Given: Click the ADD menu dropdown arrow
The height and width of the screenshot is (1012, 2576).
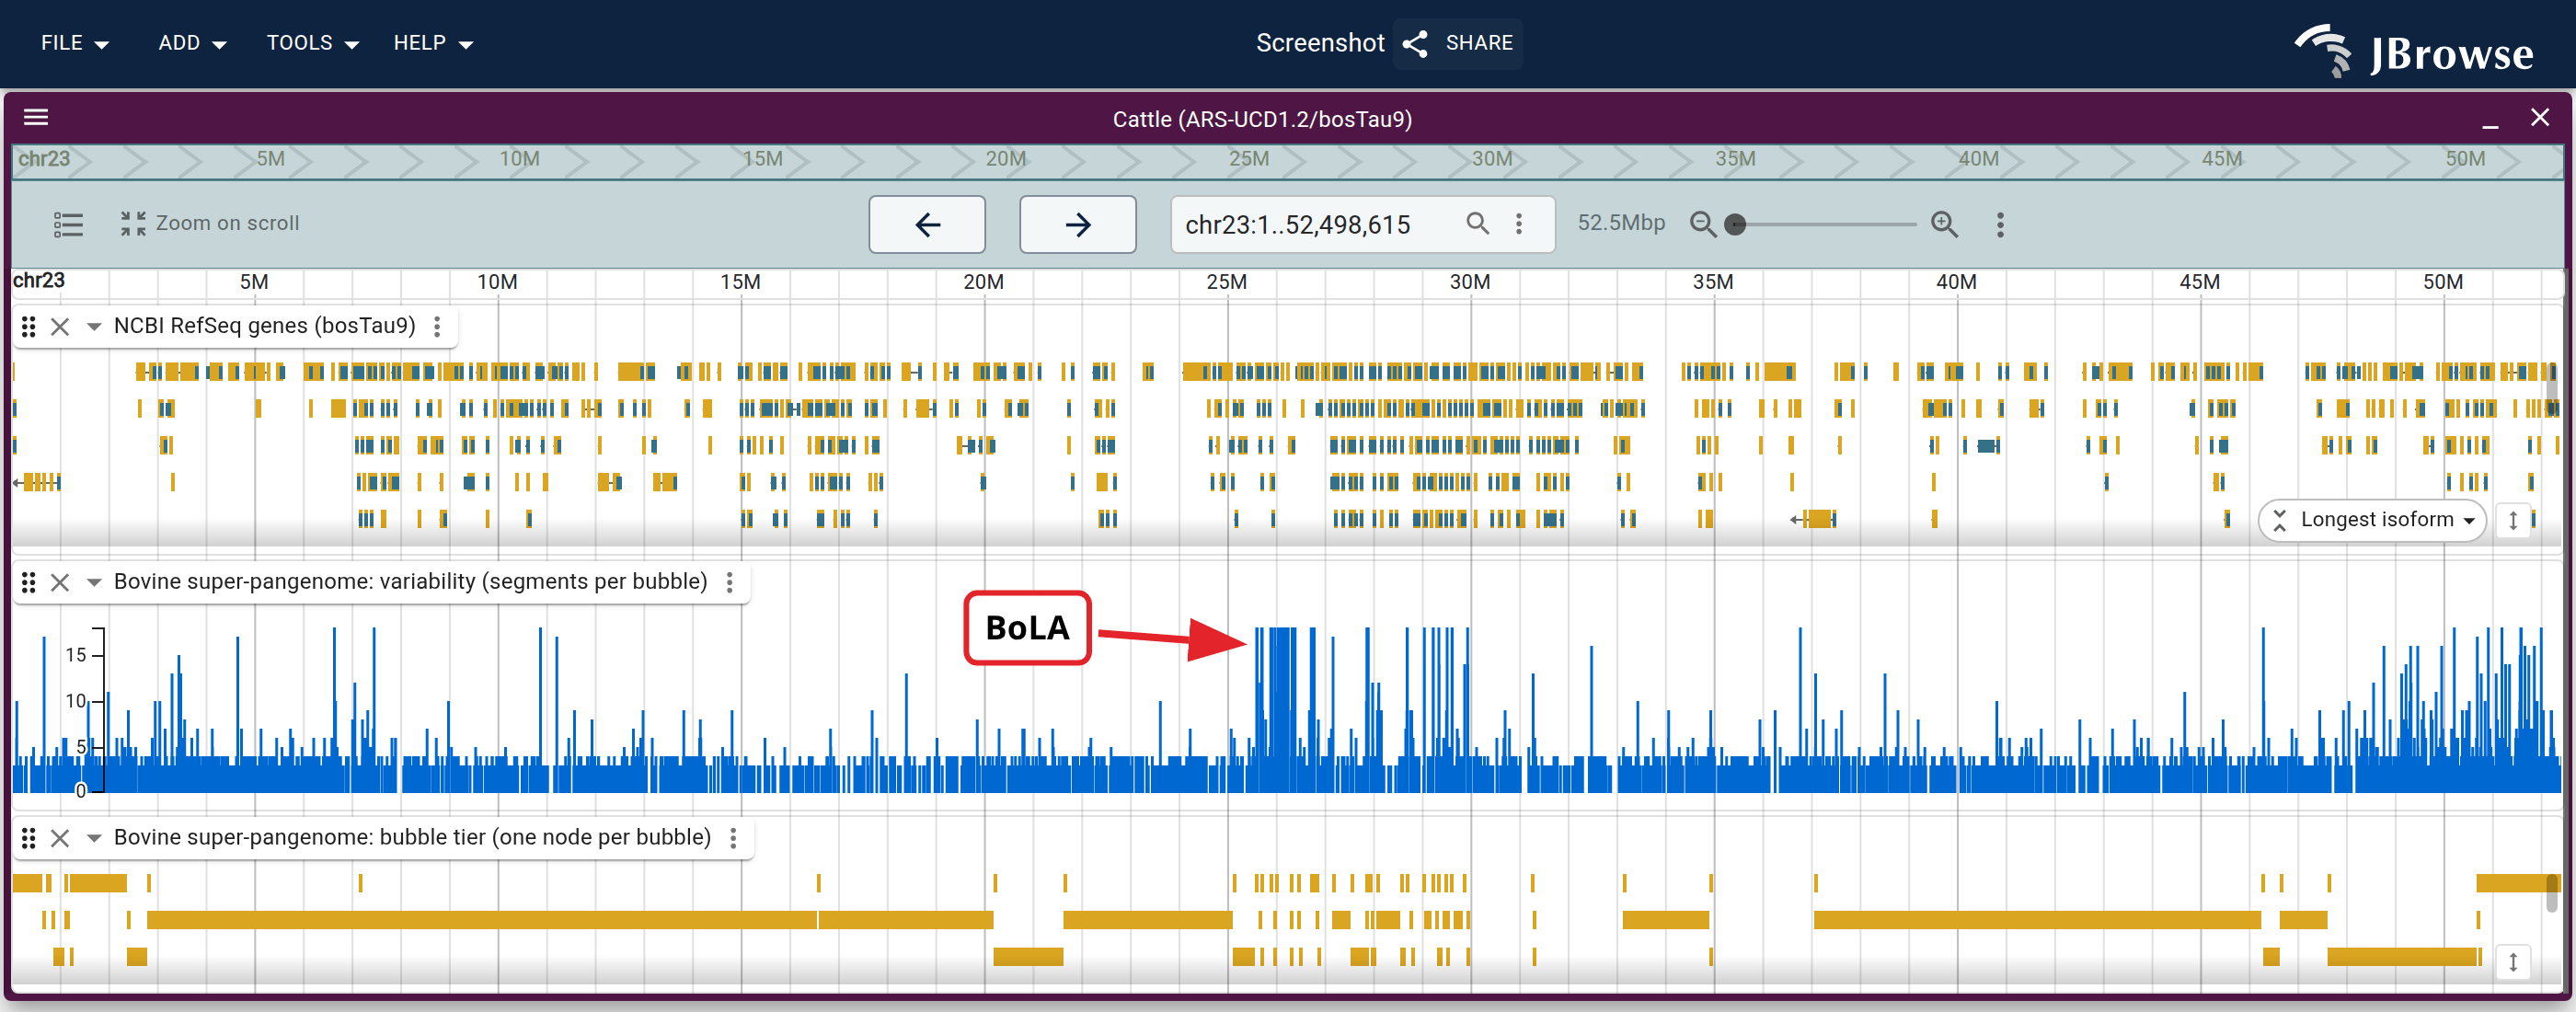Looking at the screenshot, I should [x=219, y=45].
